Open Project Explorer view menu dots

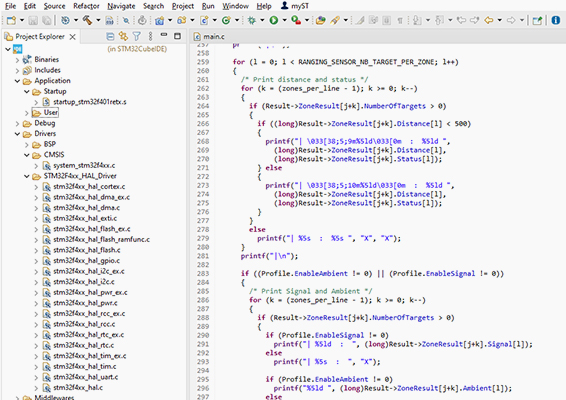pos(151,36)
